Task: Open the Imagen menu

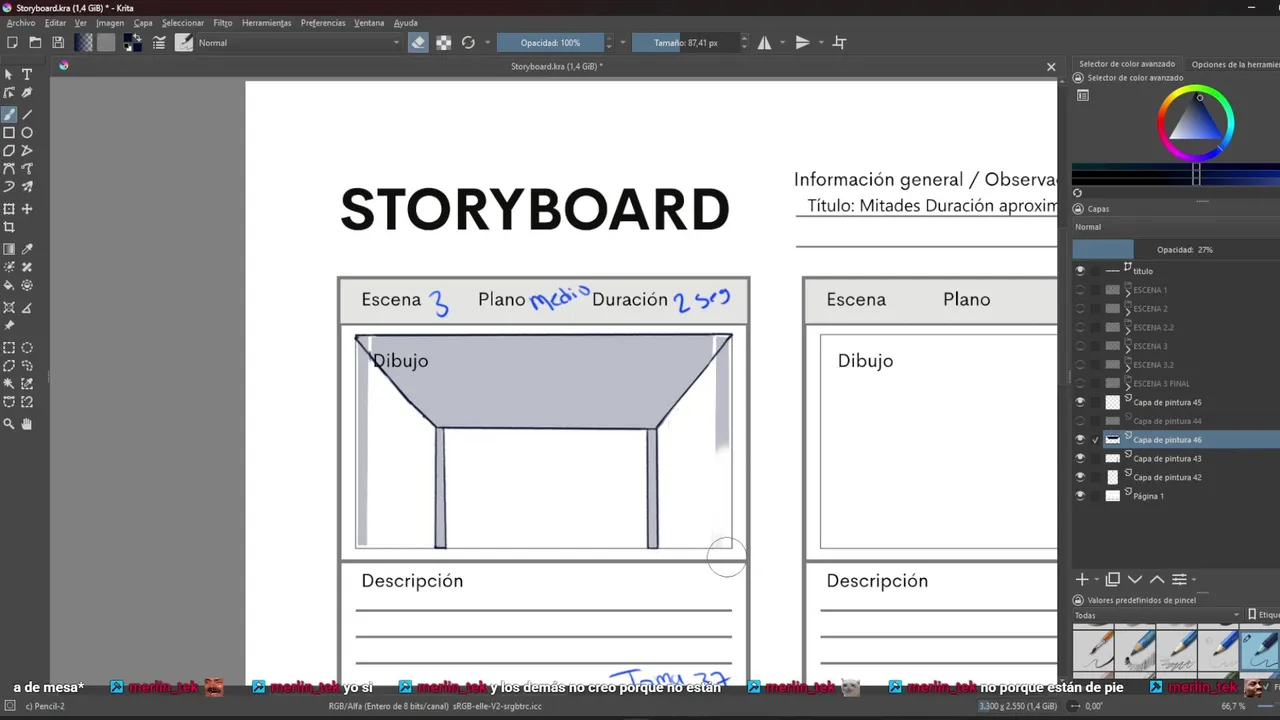Action: (110, 23)
